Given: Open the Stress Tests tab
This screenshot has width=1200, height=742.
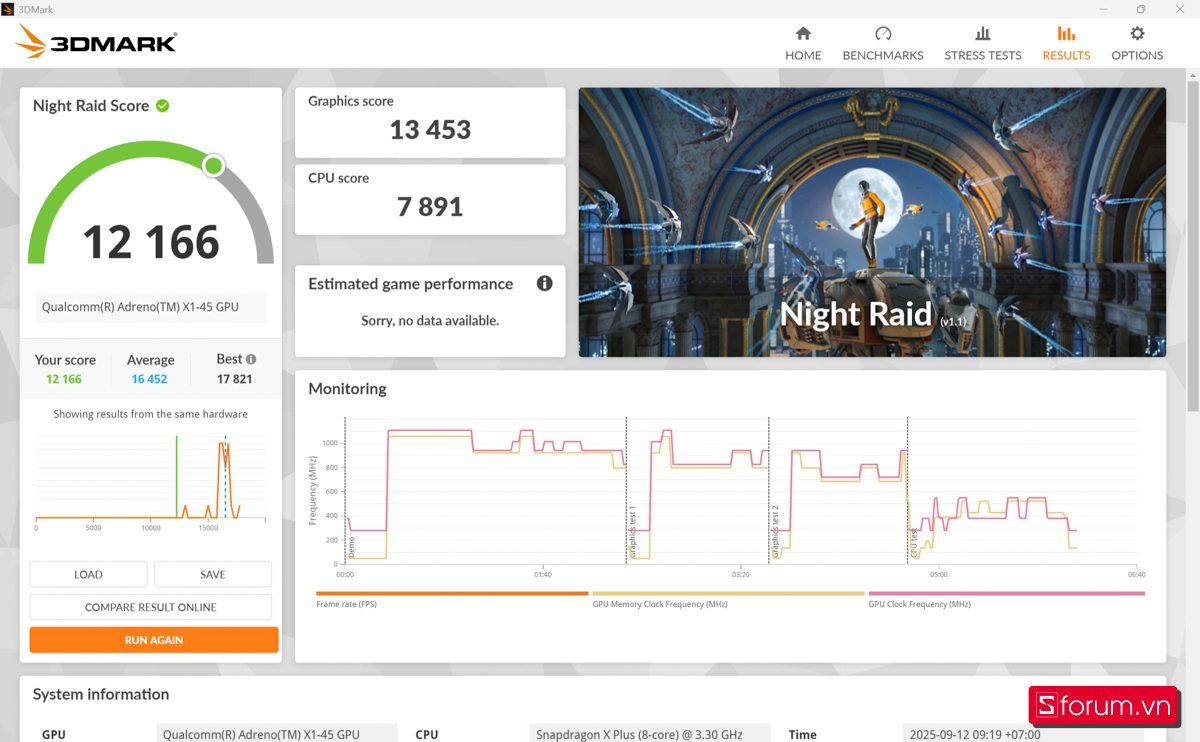Looking at the screenshot, I should 983,44.
